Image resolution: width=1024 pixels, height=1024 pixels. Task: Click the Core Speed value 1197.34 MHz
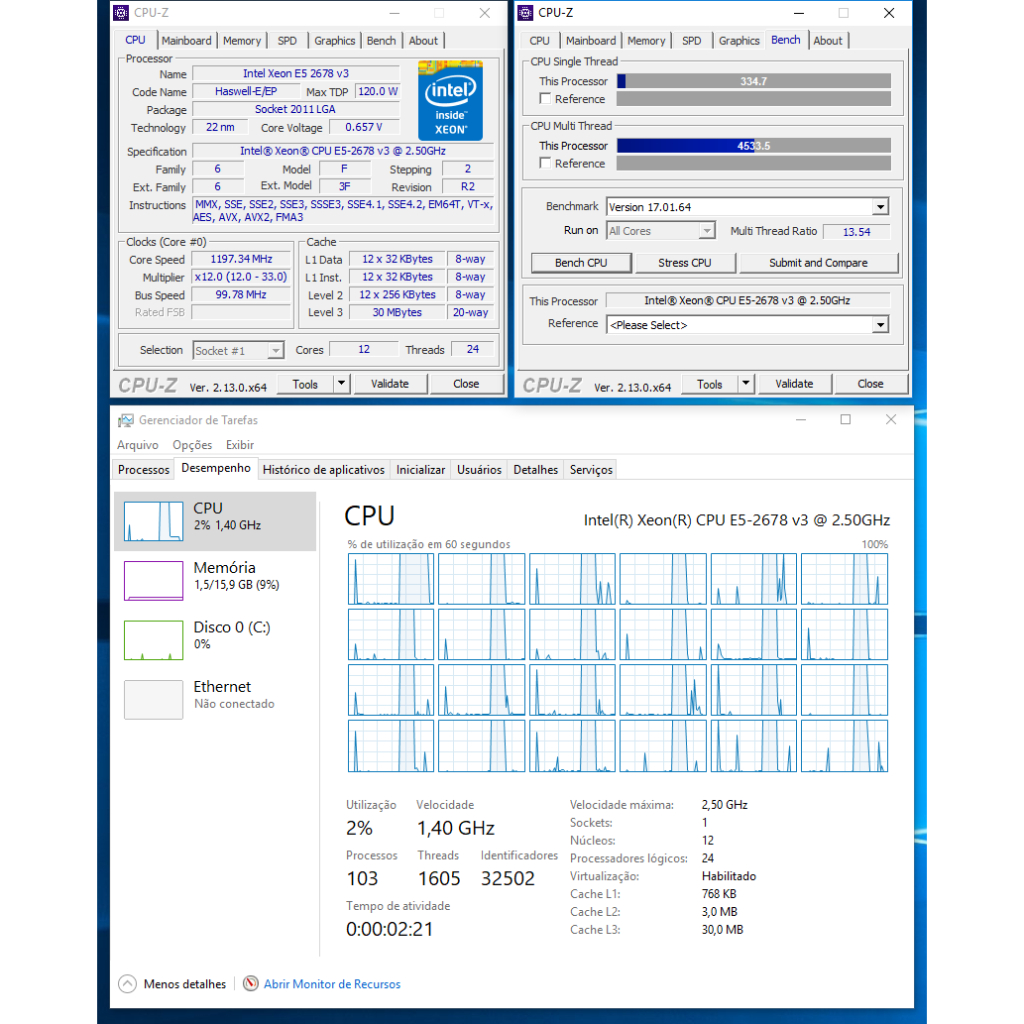(x=241, y=259)
